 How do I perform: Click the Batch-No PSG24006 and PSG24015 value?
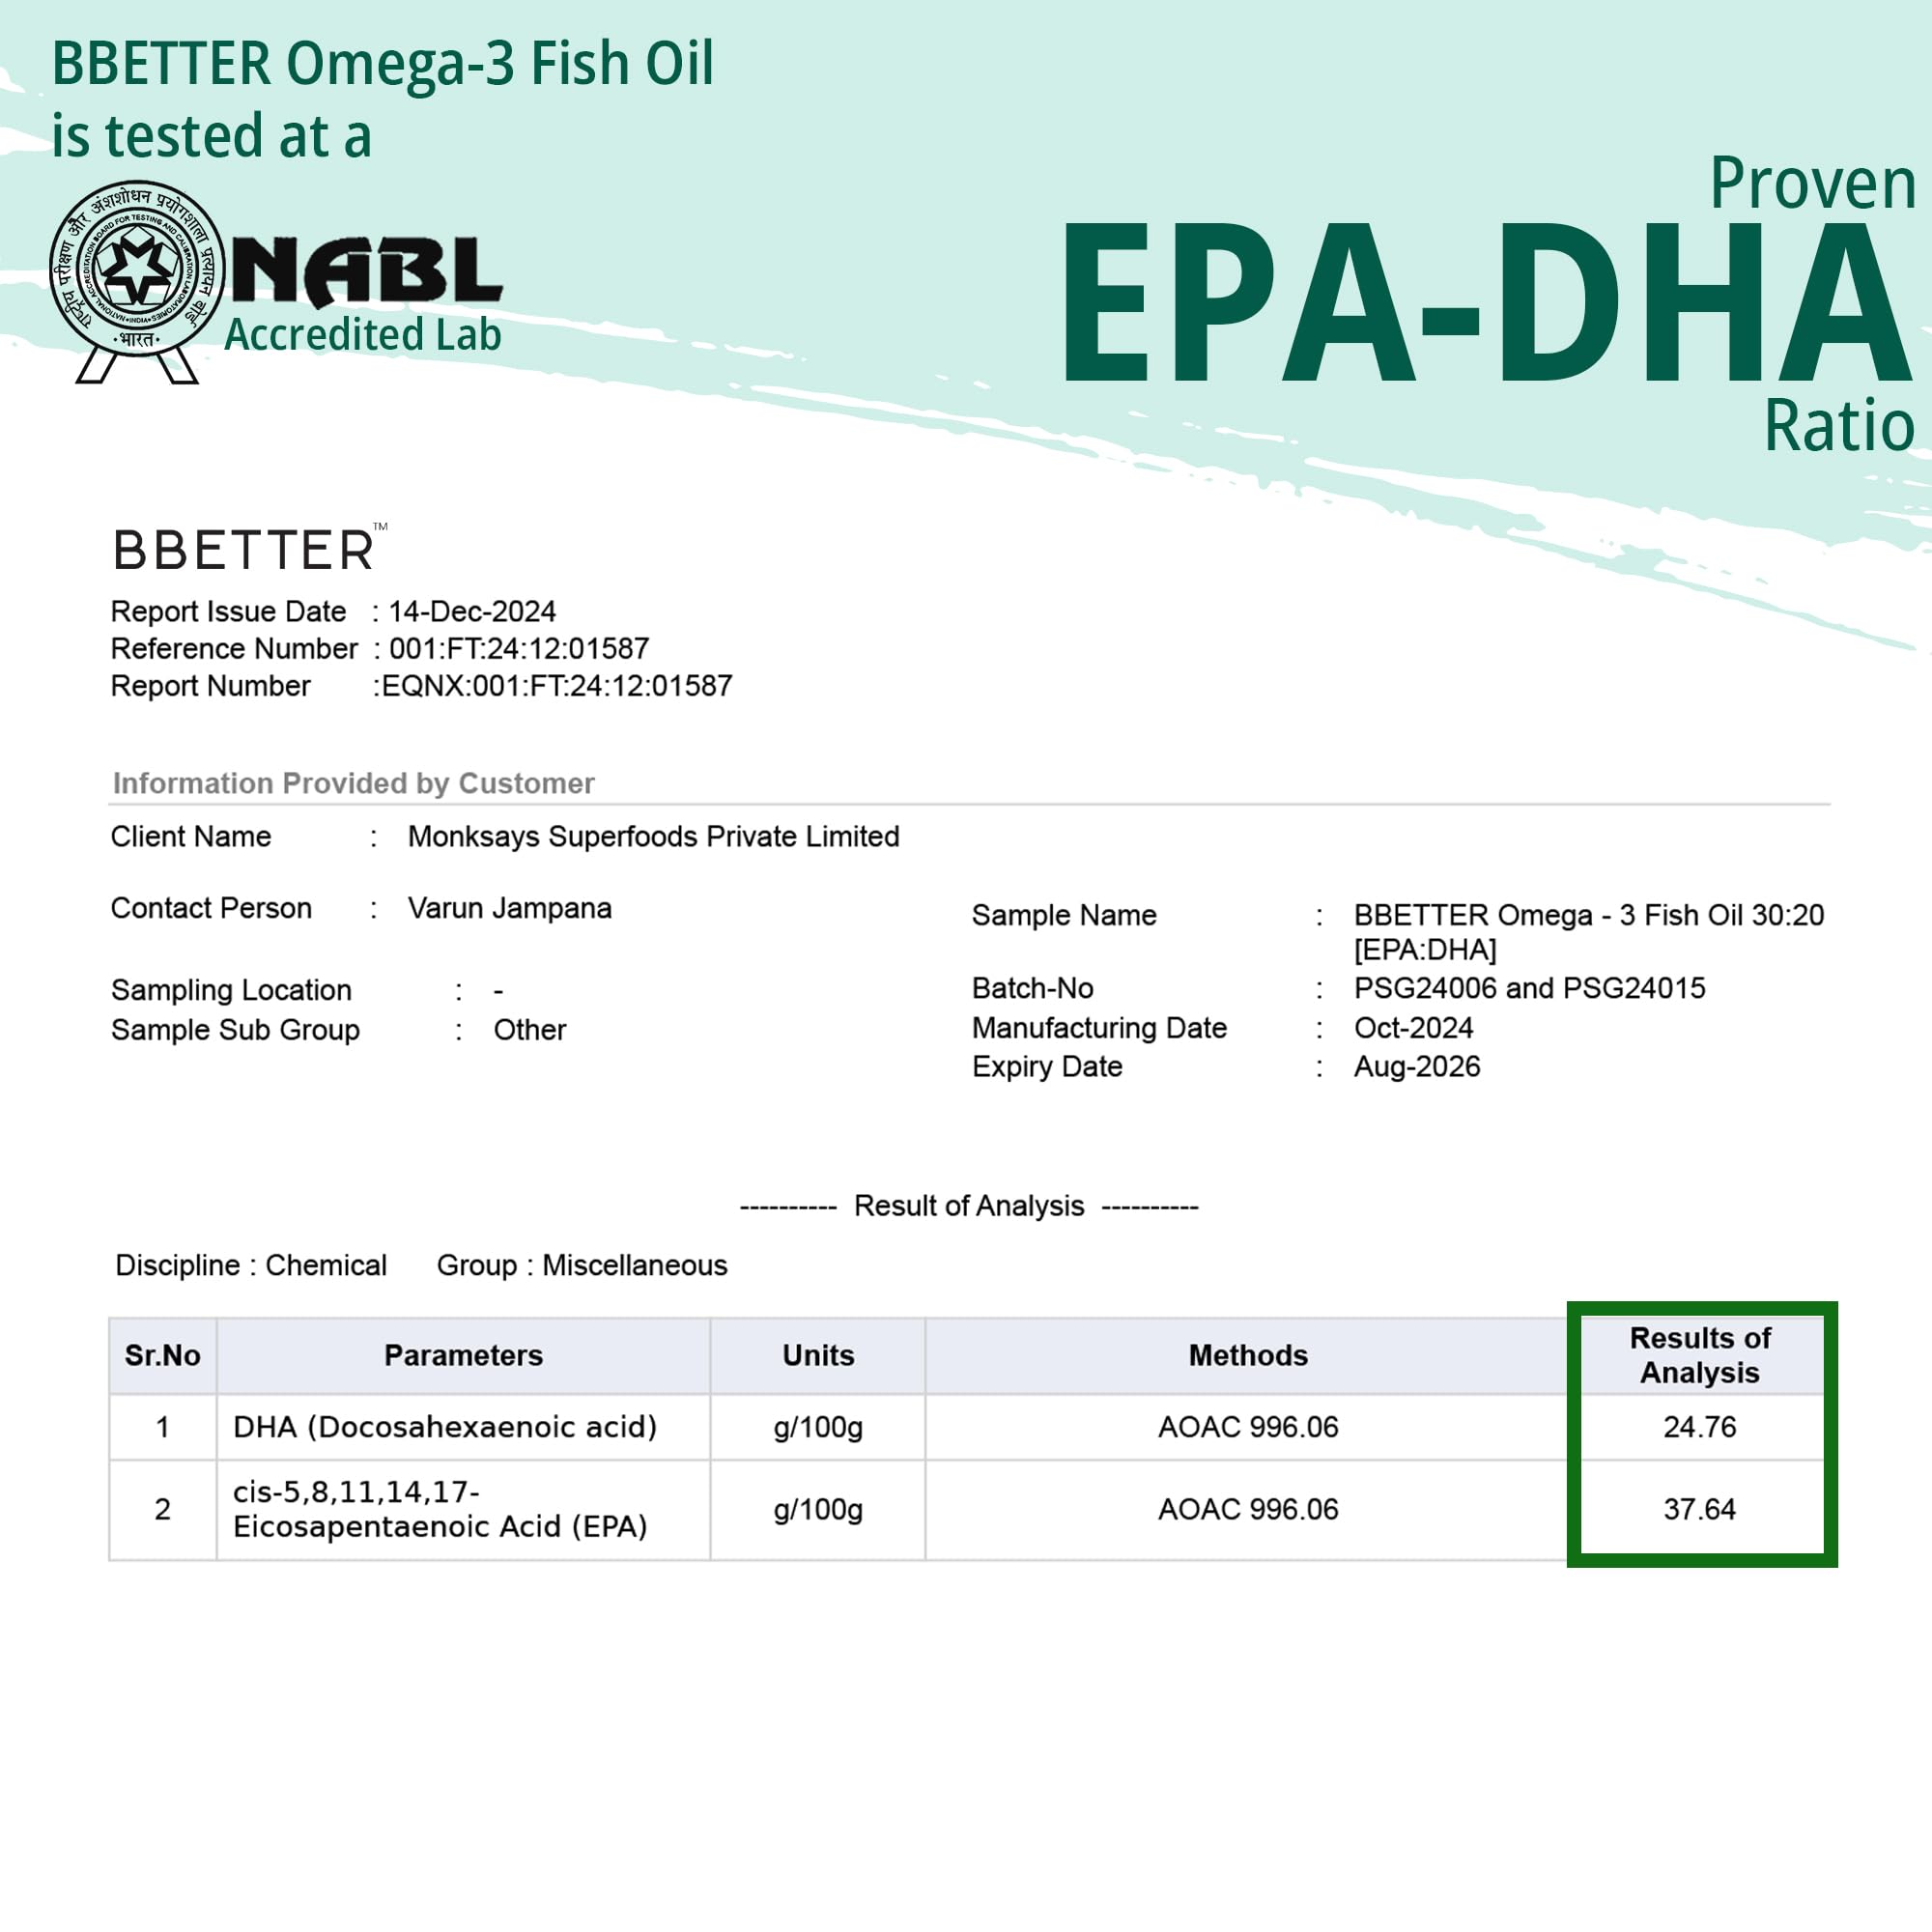click(x=1529, y=988)
